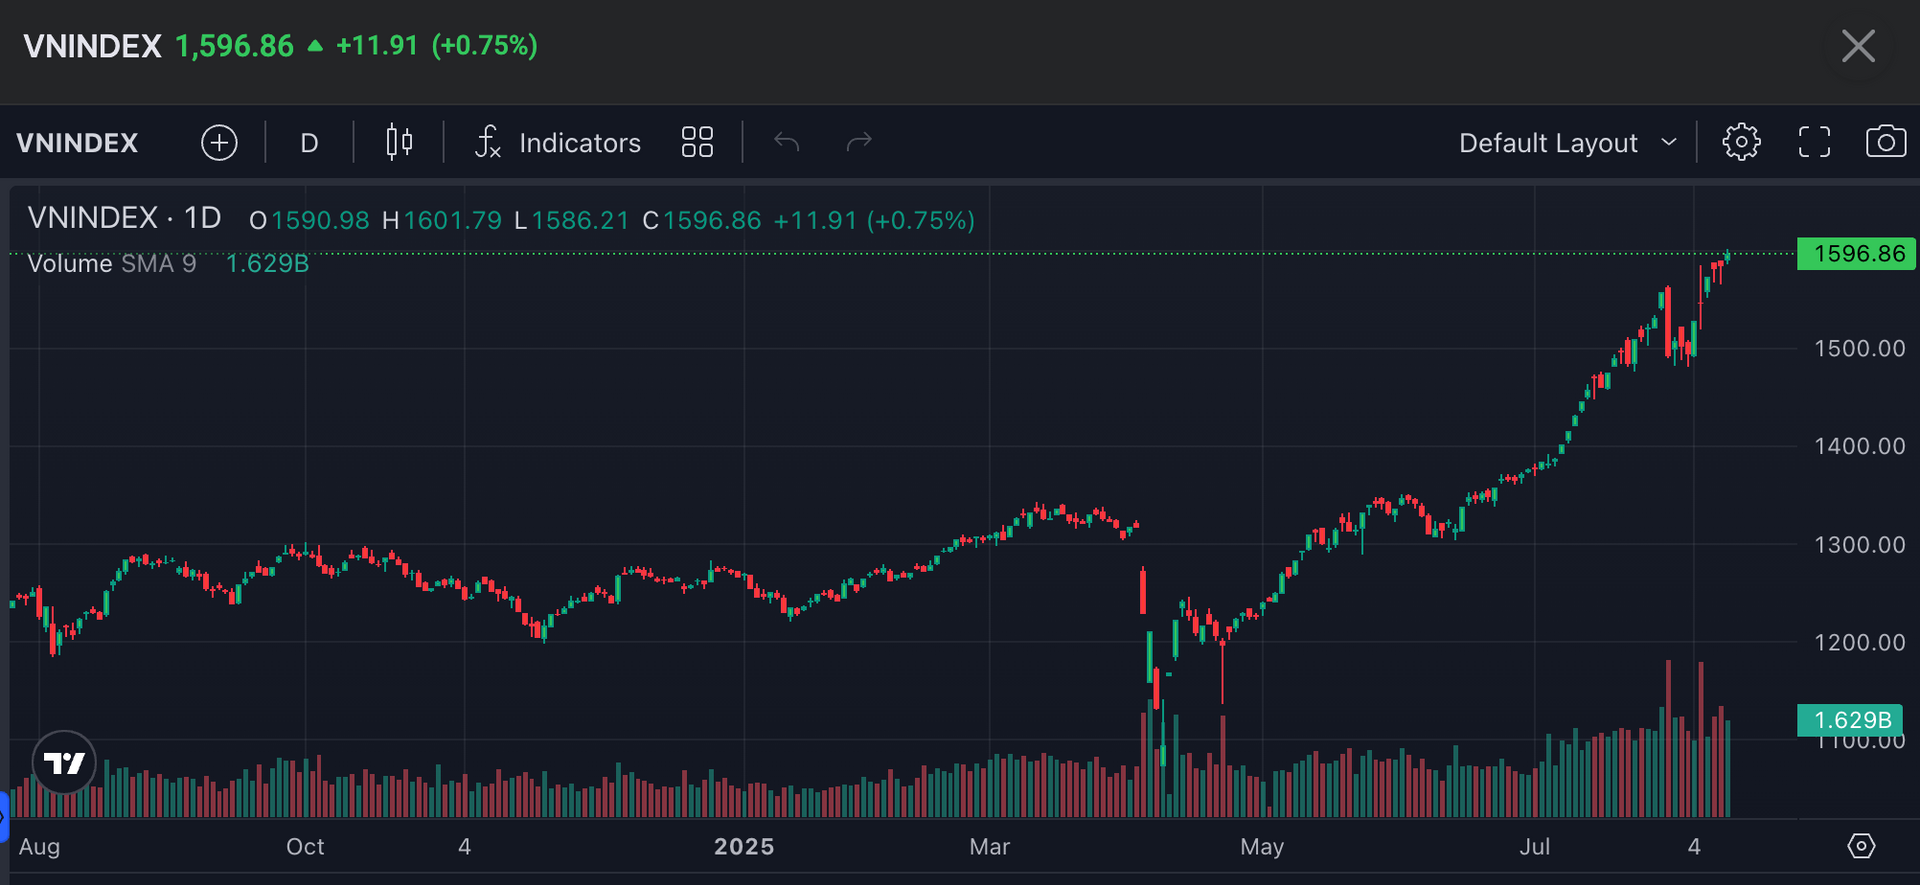Click the open price O1590.98 in legend
This screenshot has width=1920, height=885.
[309, 221]
